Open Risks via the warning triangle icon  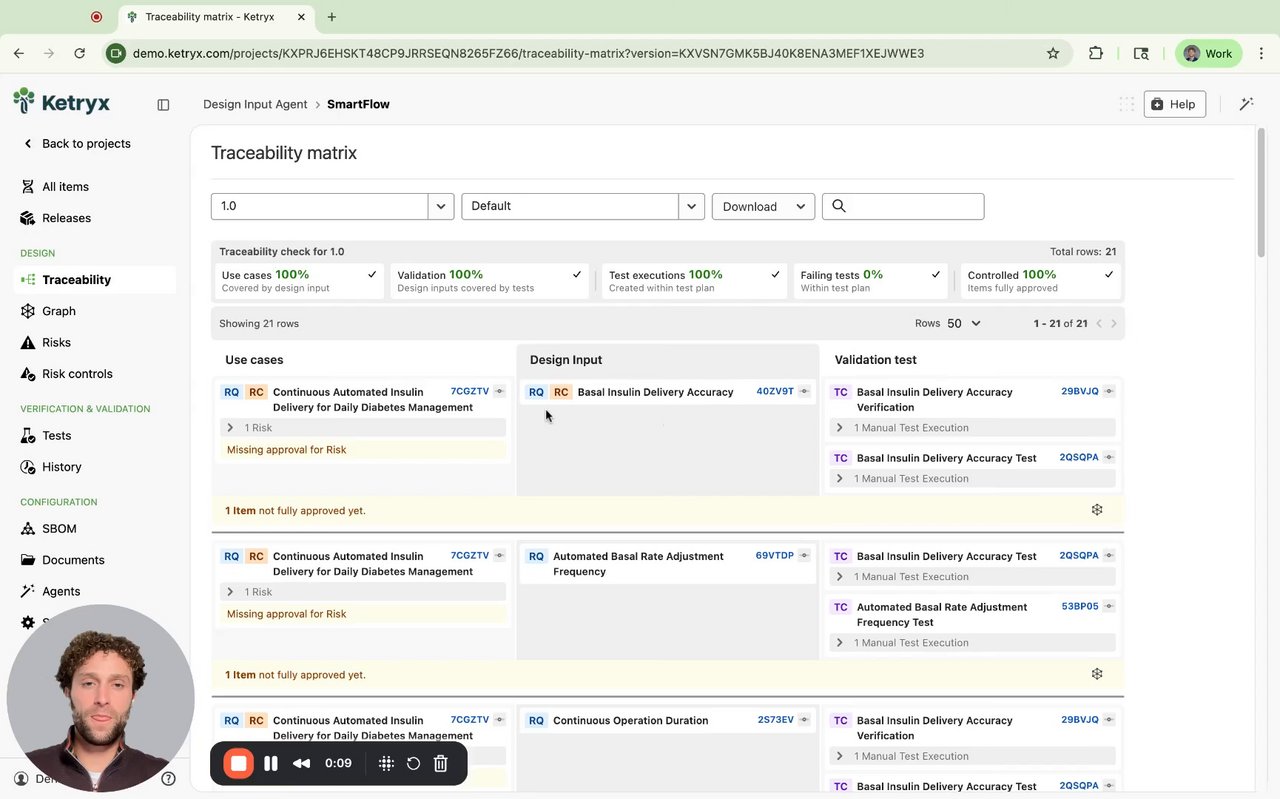coord(28,342)
